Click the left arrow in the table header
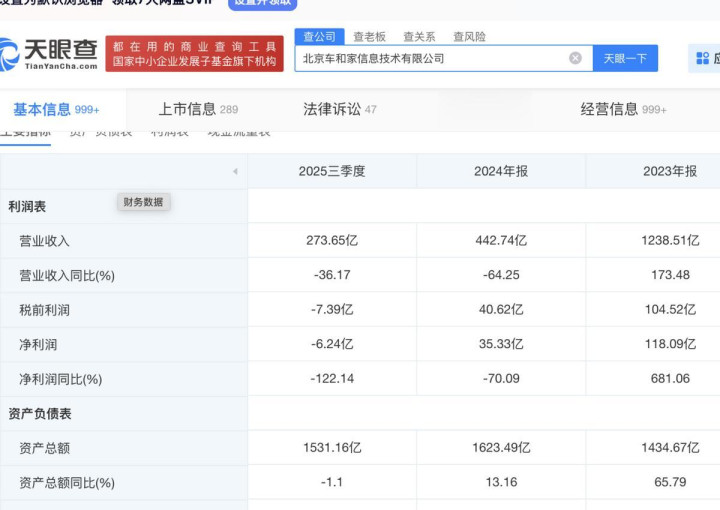The width and height of the screenshot is (720, 510). point(235,171)
